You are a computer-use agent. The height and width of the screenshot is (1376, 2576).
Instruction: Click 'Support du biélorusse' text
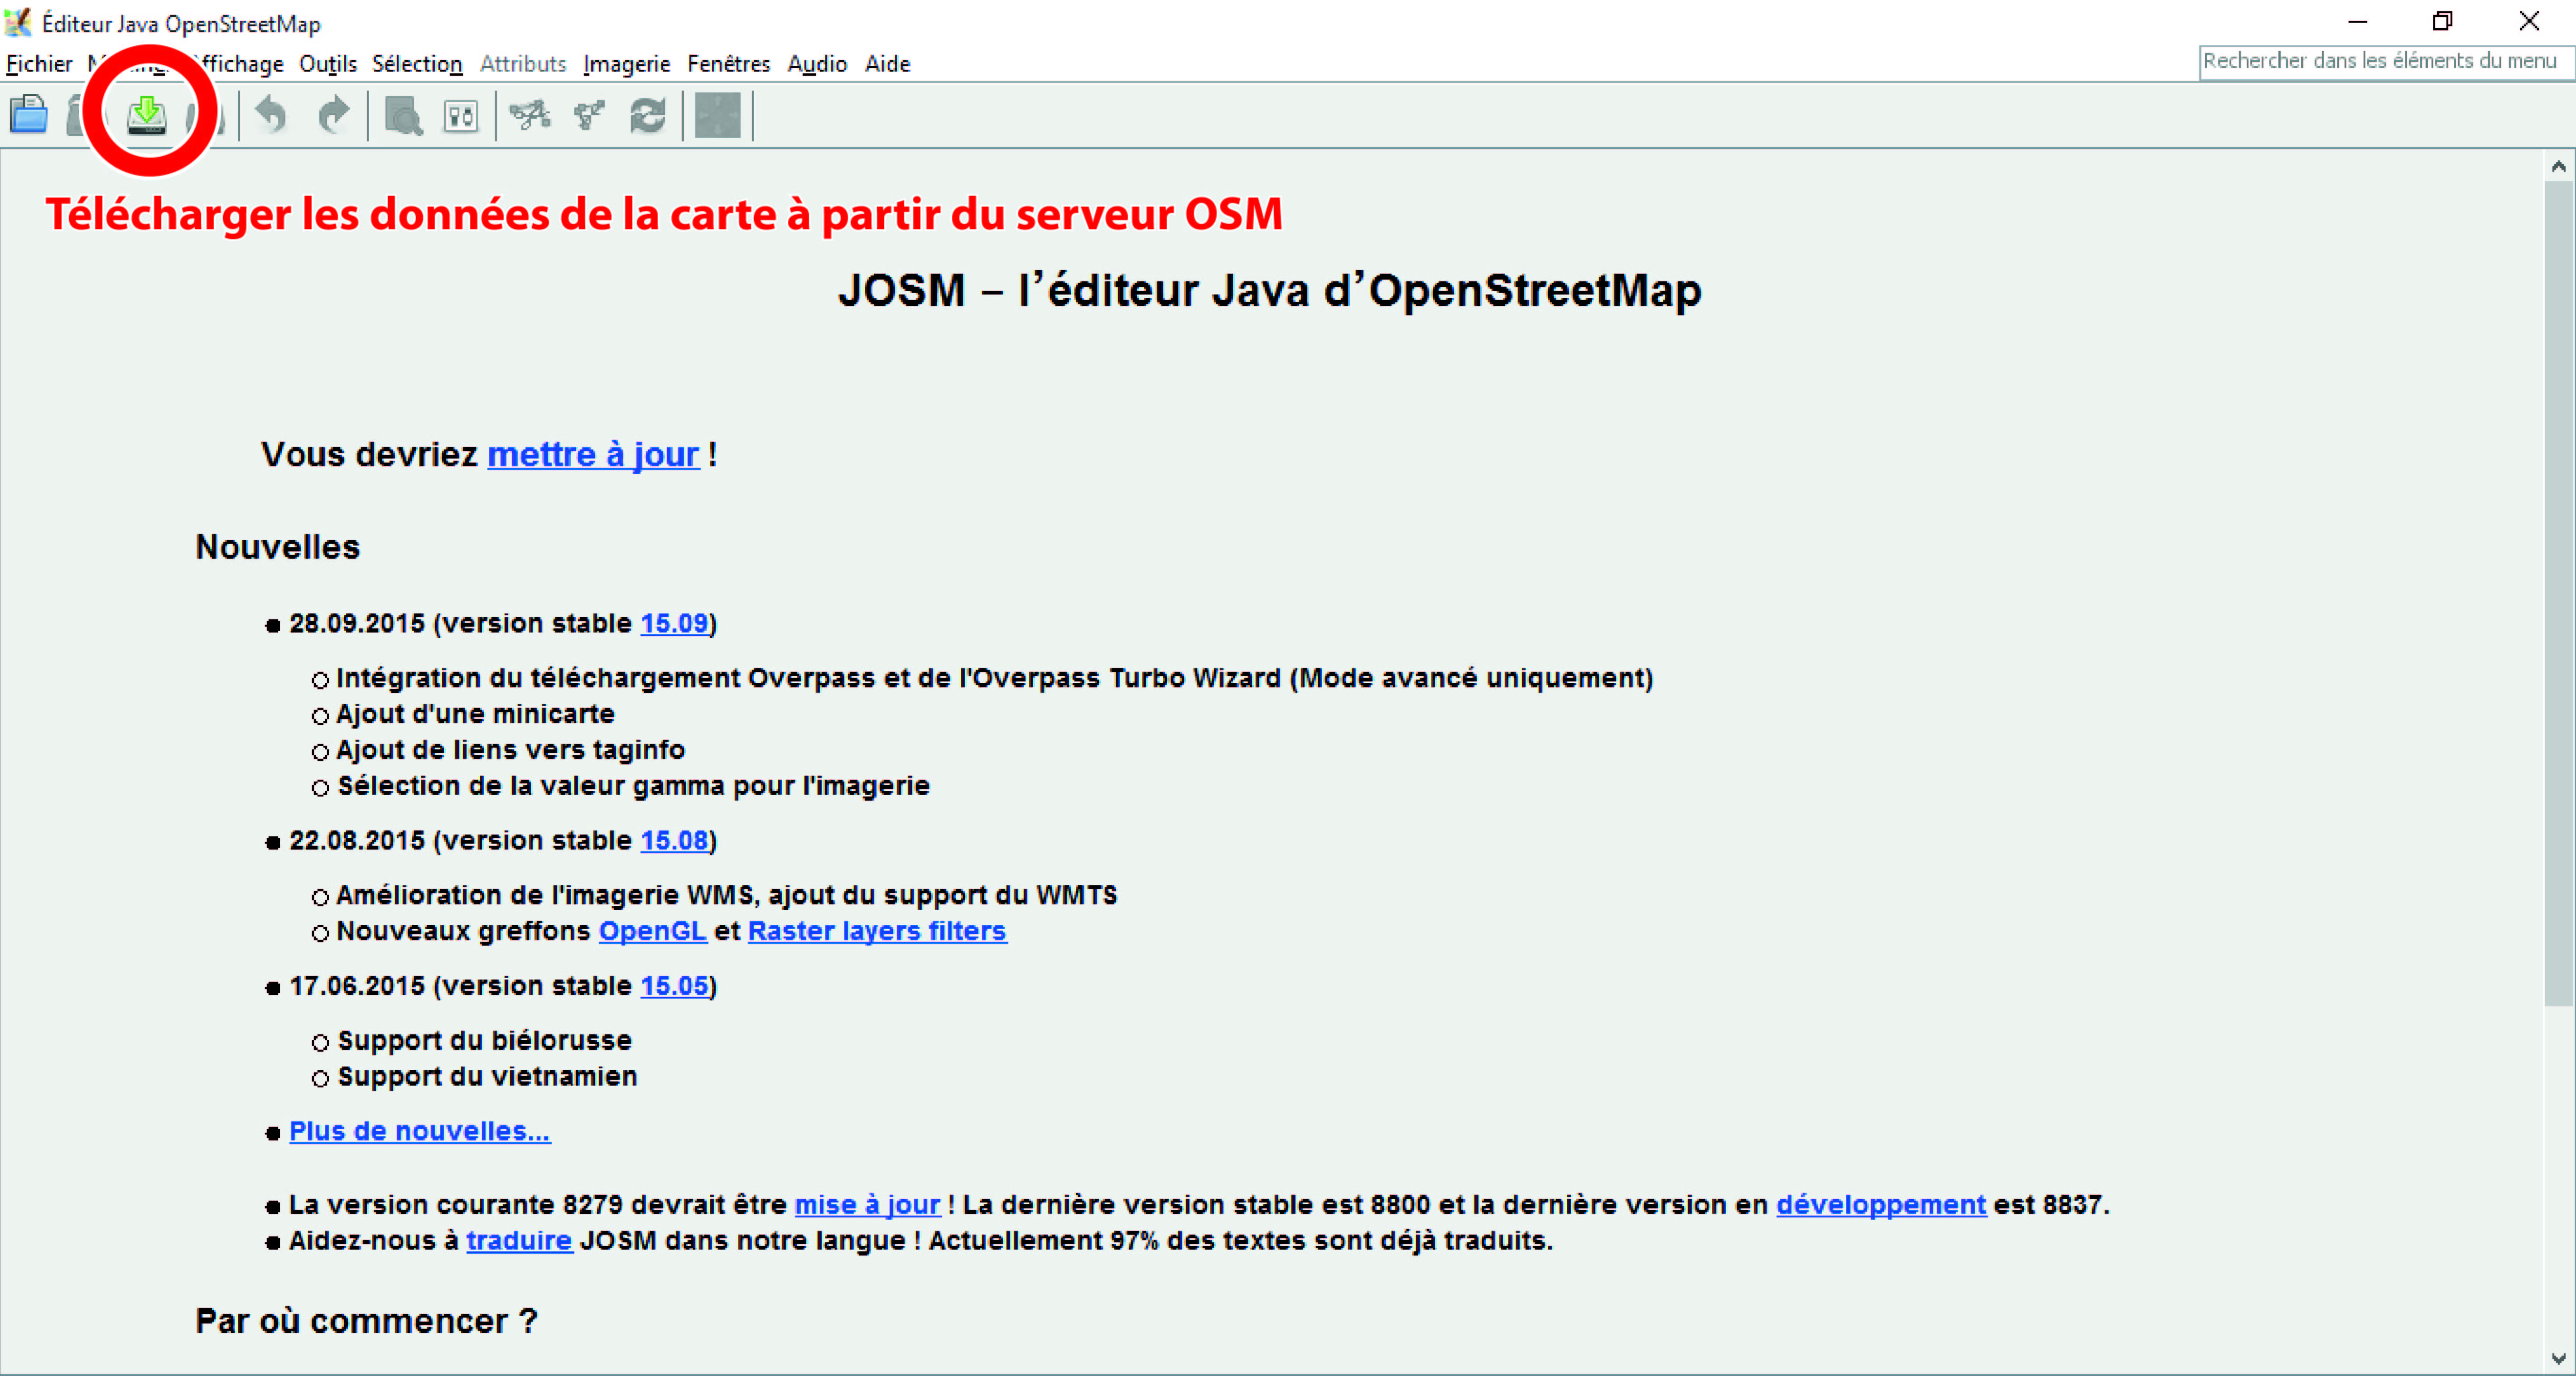484,1041
